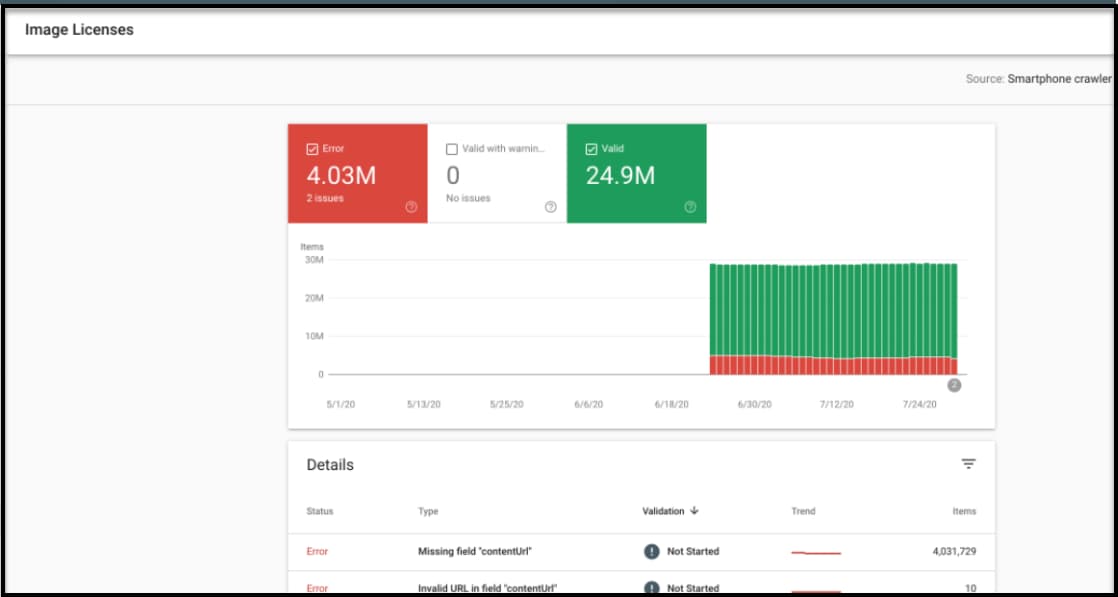
Task: Click Error status of Missing field row
Action: pyautogui.click(x=317, y=551)
